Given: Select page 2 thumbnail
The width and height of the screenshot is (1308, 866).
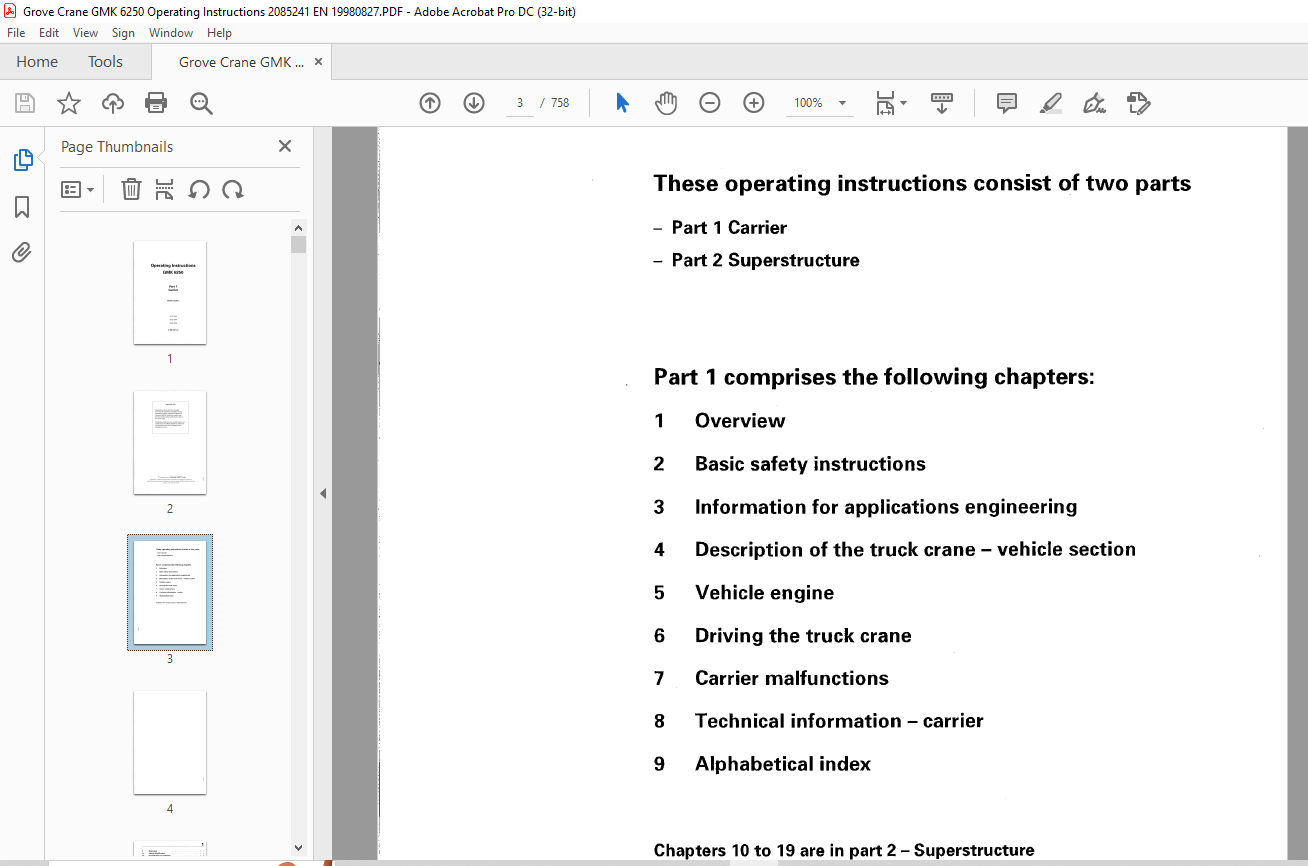Looking at the screenshot, I should [x=170, y=443].
